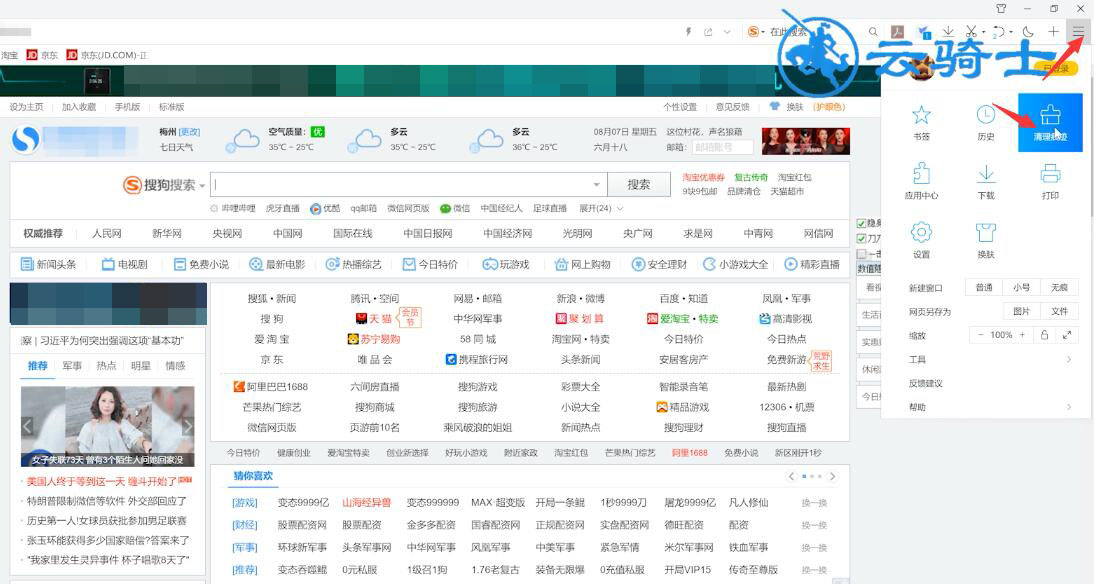The image size is (1094, 584).
Task: Open the 人民网 link
Action: (x=107, y=233)
